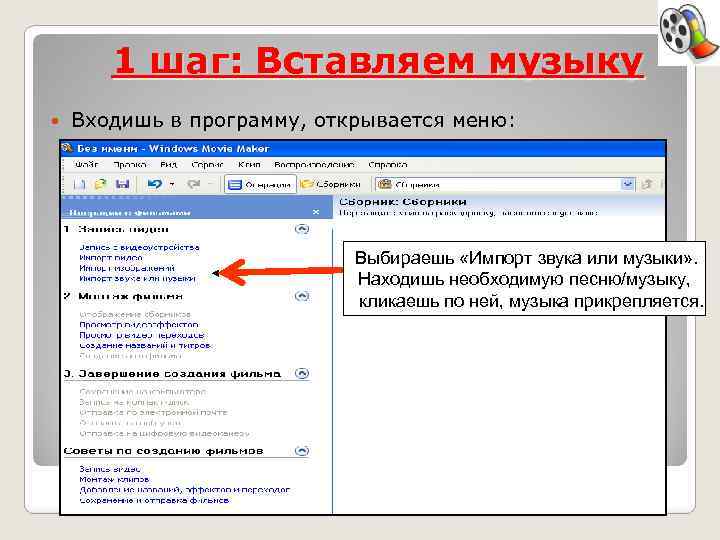Open the Справка menu
720x540 pixels.
388,164
